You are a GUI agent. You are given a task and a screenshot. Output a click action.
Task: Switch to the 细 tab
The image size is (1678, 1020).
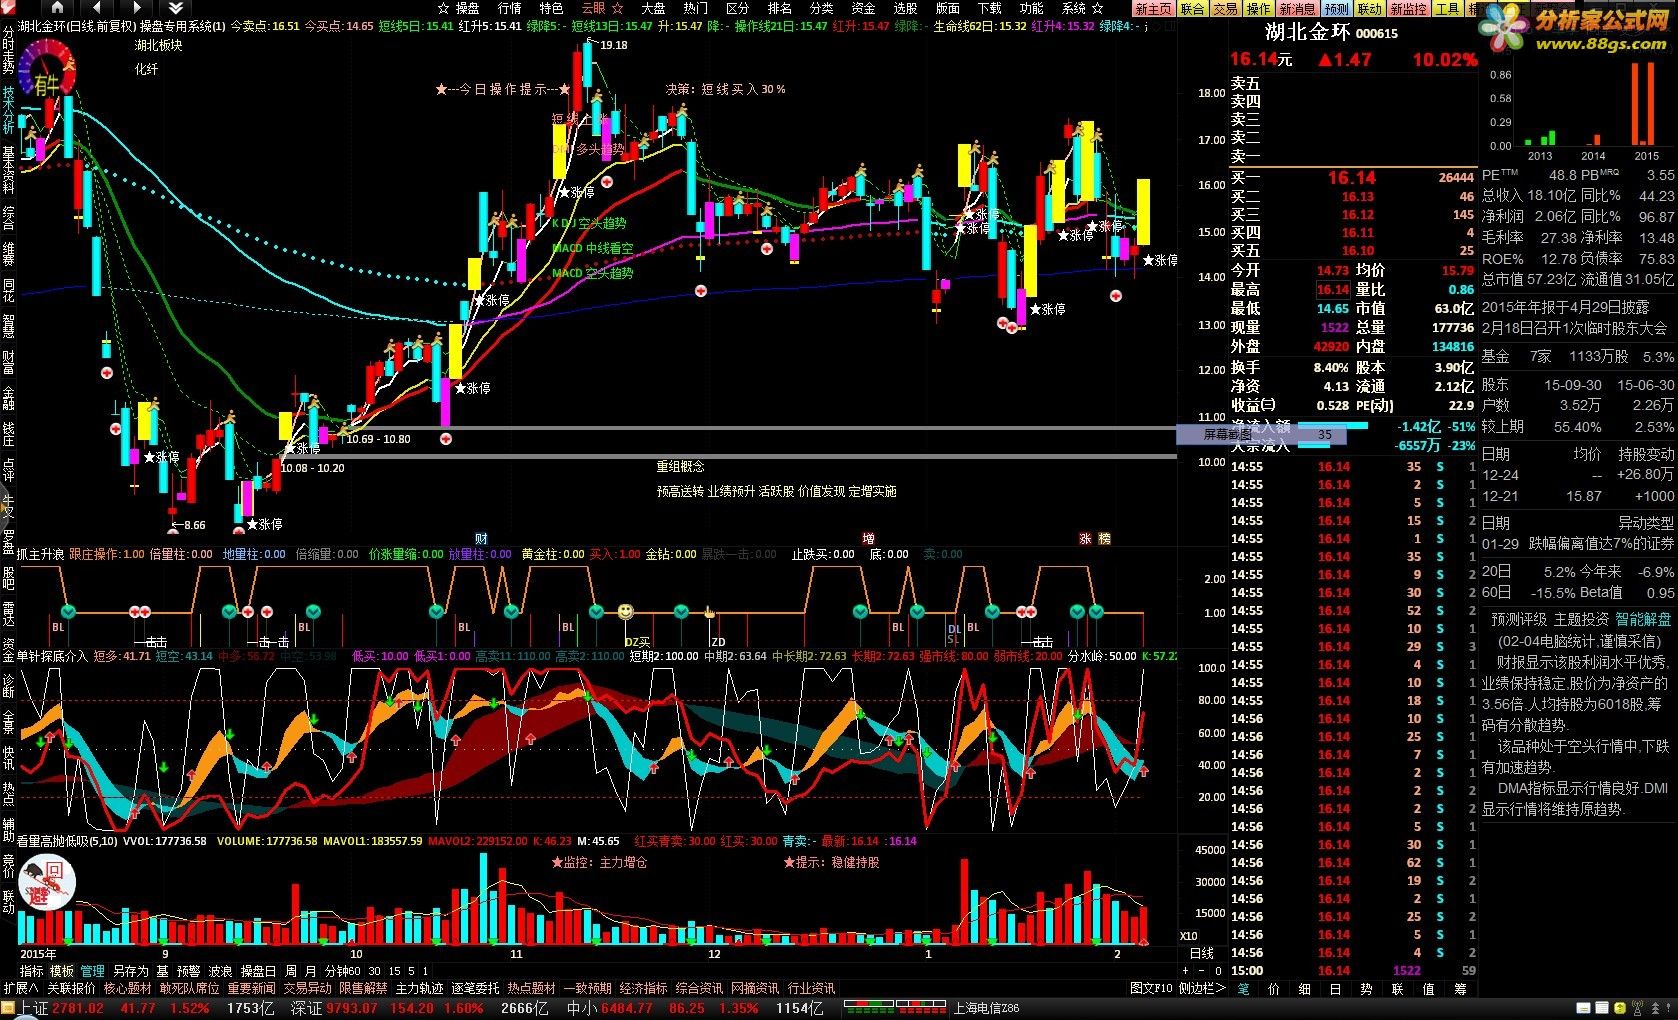(1305, 988)
